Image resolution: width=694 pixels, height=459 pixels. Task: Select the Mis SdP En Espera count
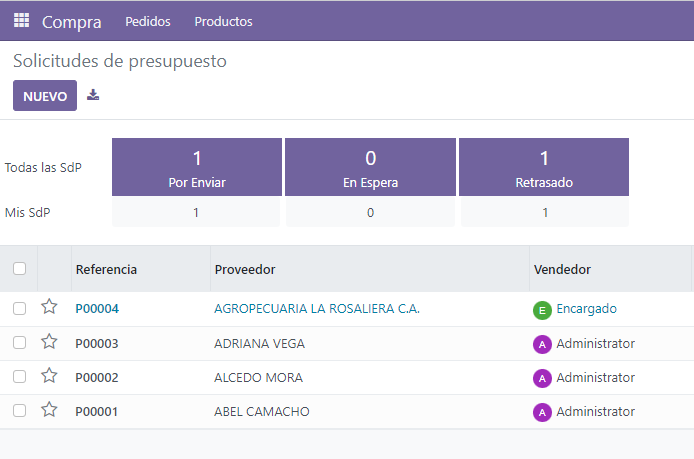[370, 212]
